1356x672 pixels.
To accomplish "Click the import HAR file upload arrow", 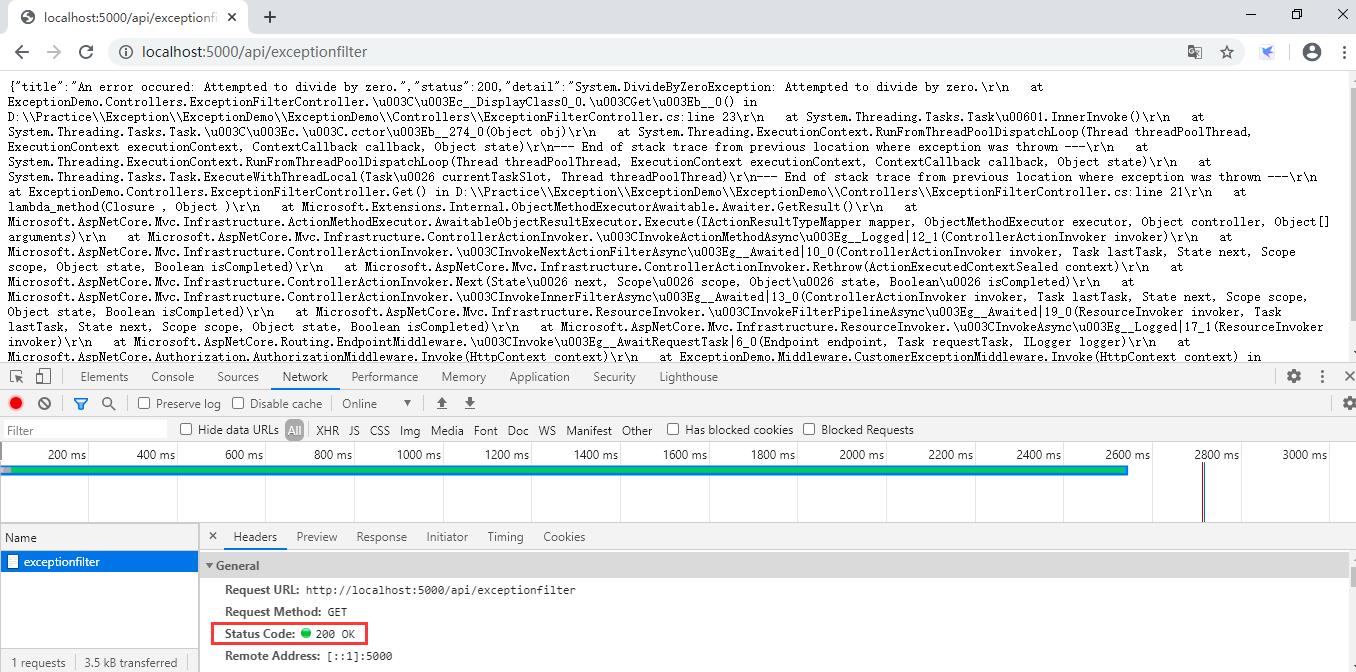I will click(x=441, y=403).
